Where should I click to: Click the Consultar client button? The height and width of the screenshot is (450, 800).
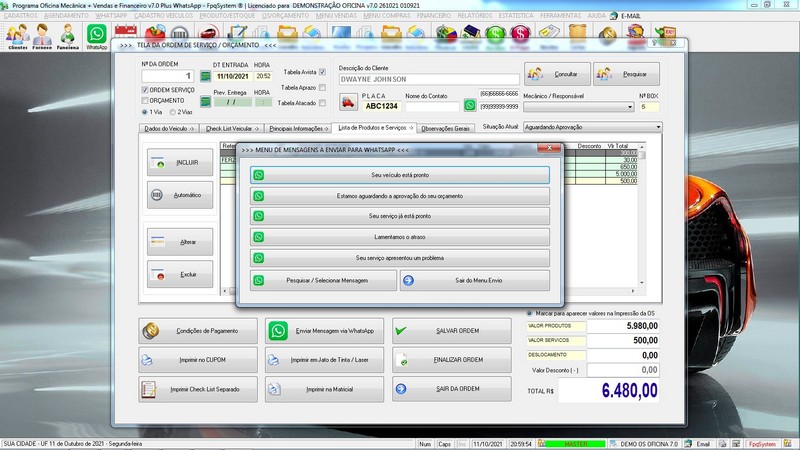557,74
